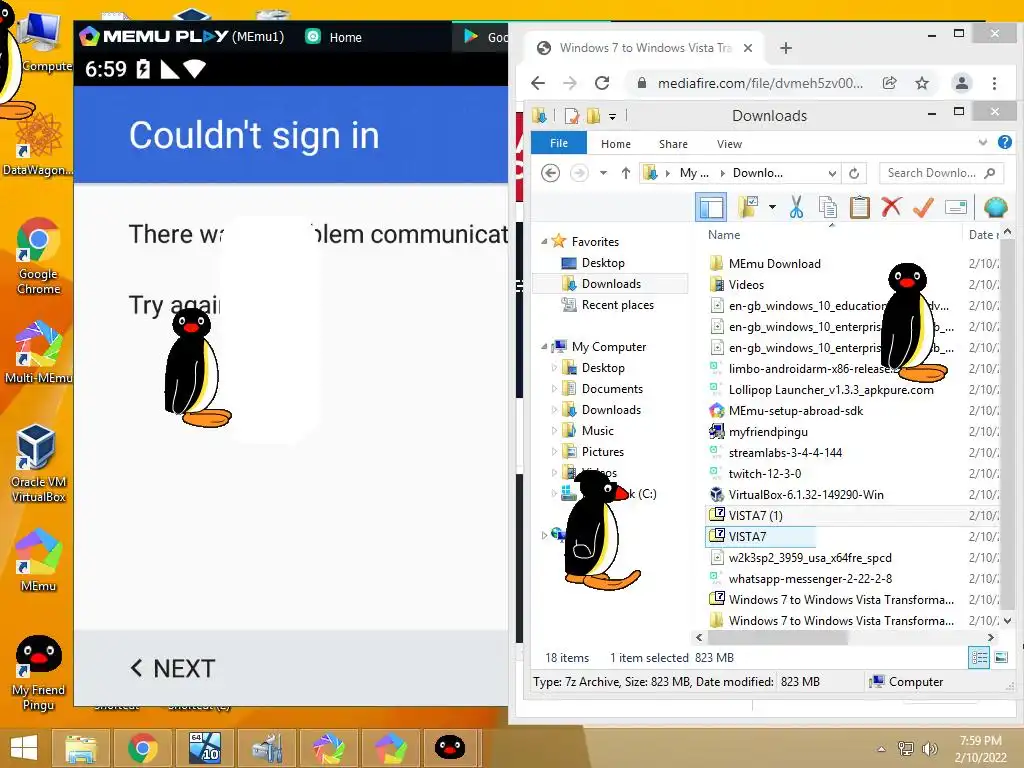Click the volume speaker tray icon
The height and width of the screenshot is (768, 1024).
[929, 748]
